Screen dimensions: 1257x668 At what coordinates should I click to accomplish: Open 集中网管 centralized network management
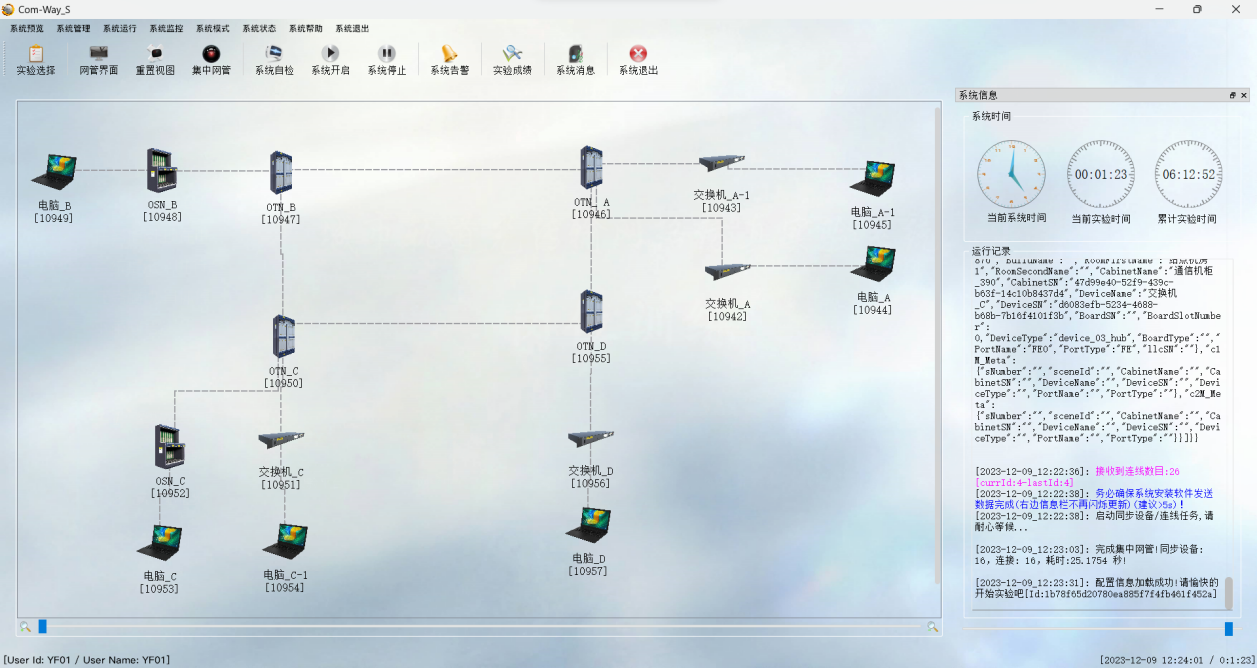point(211,59)
